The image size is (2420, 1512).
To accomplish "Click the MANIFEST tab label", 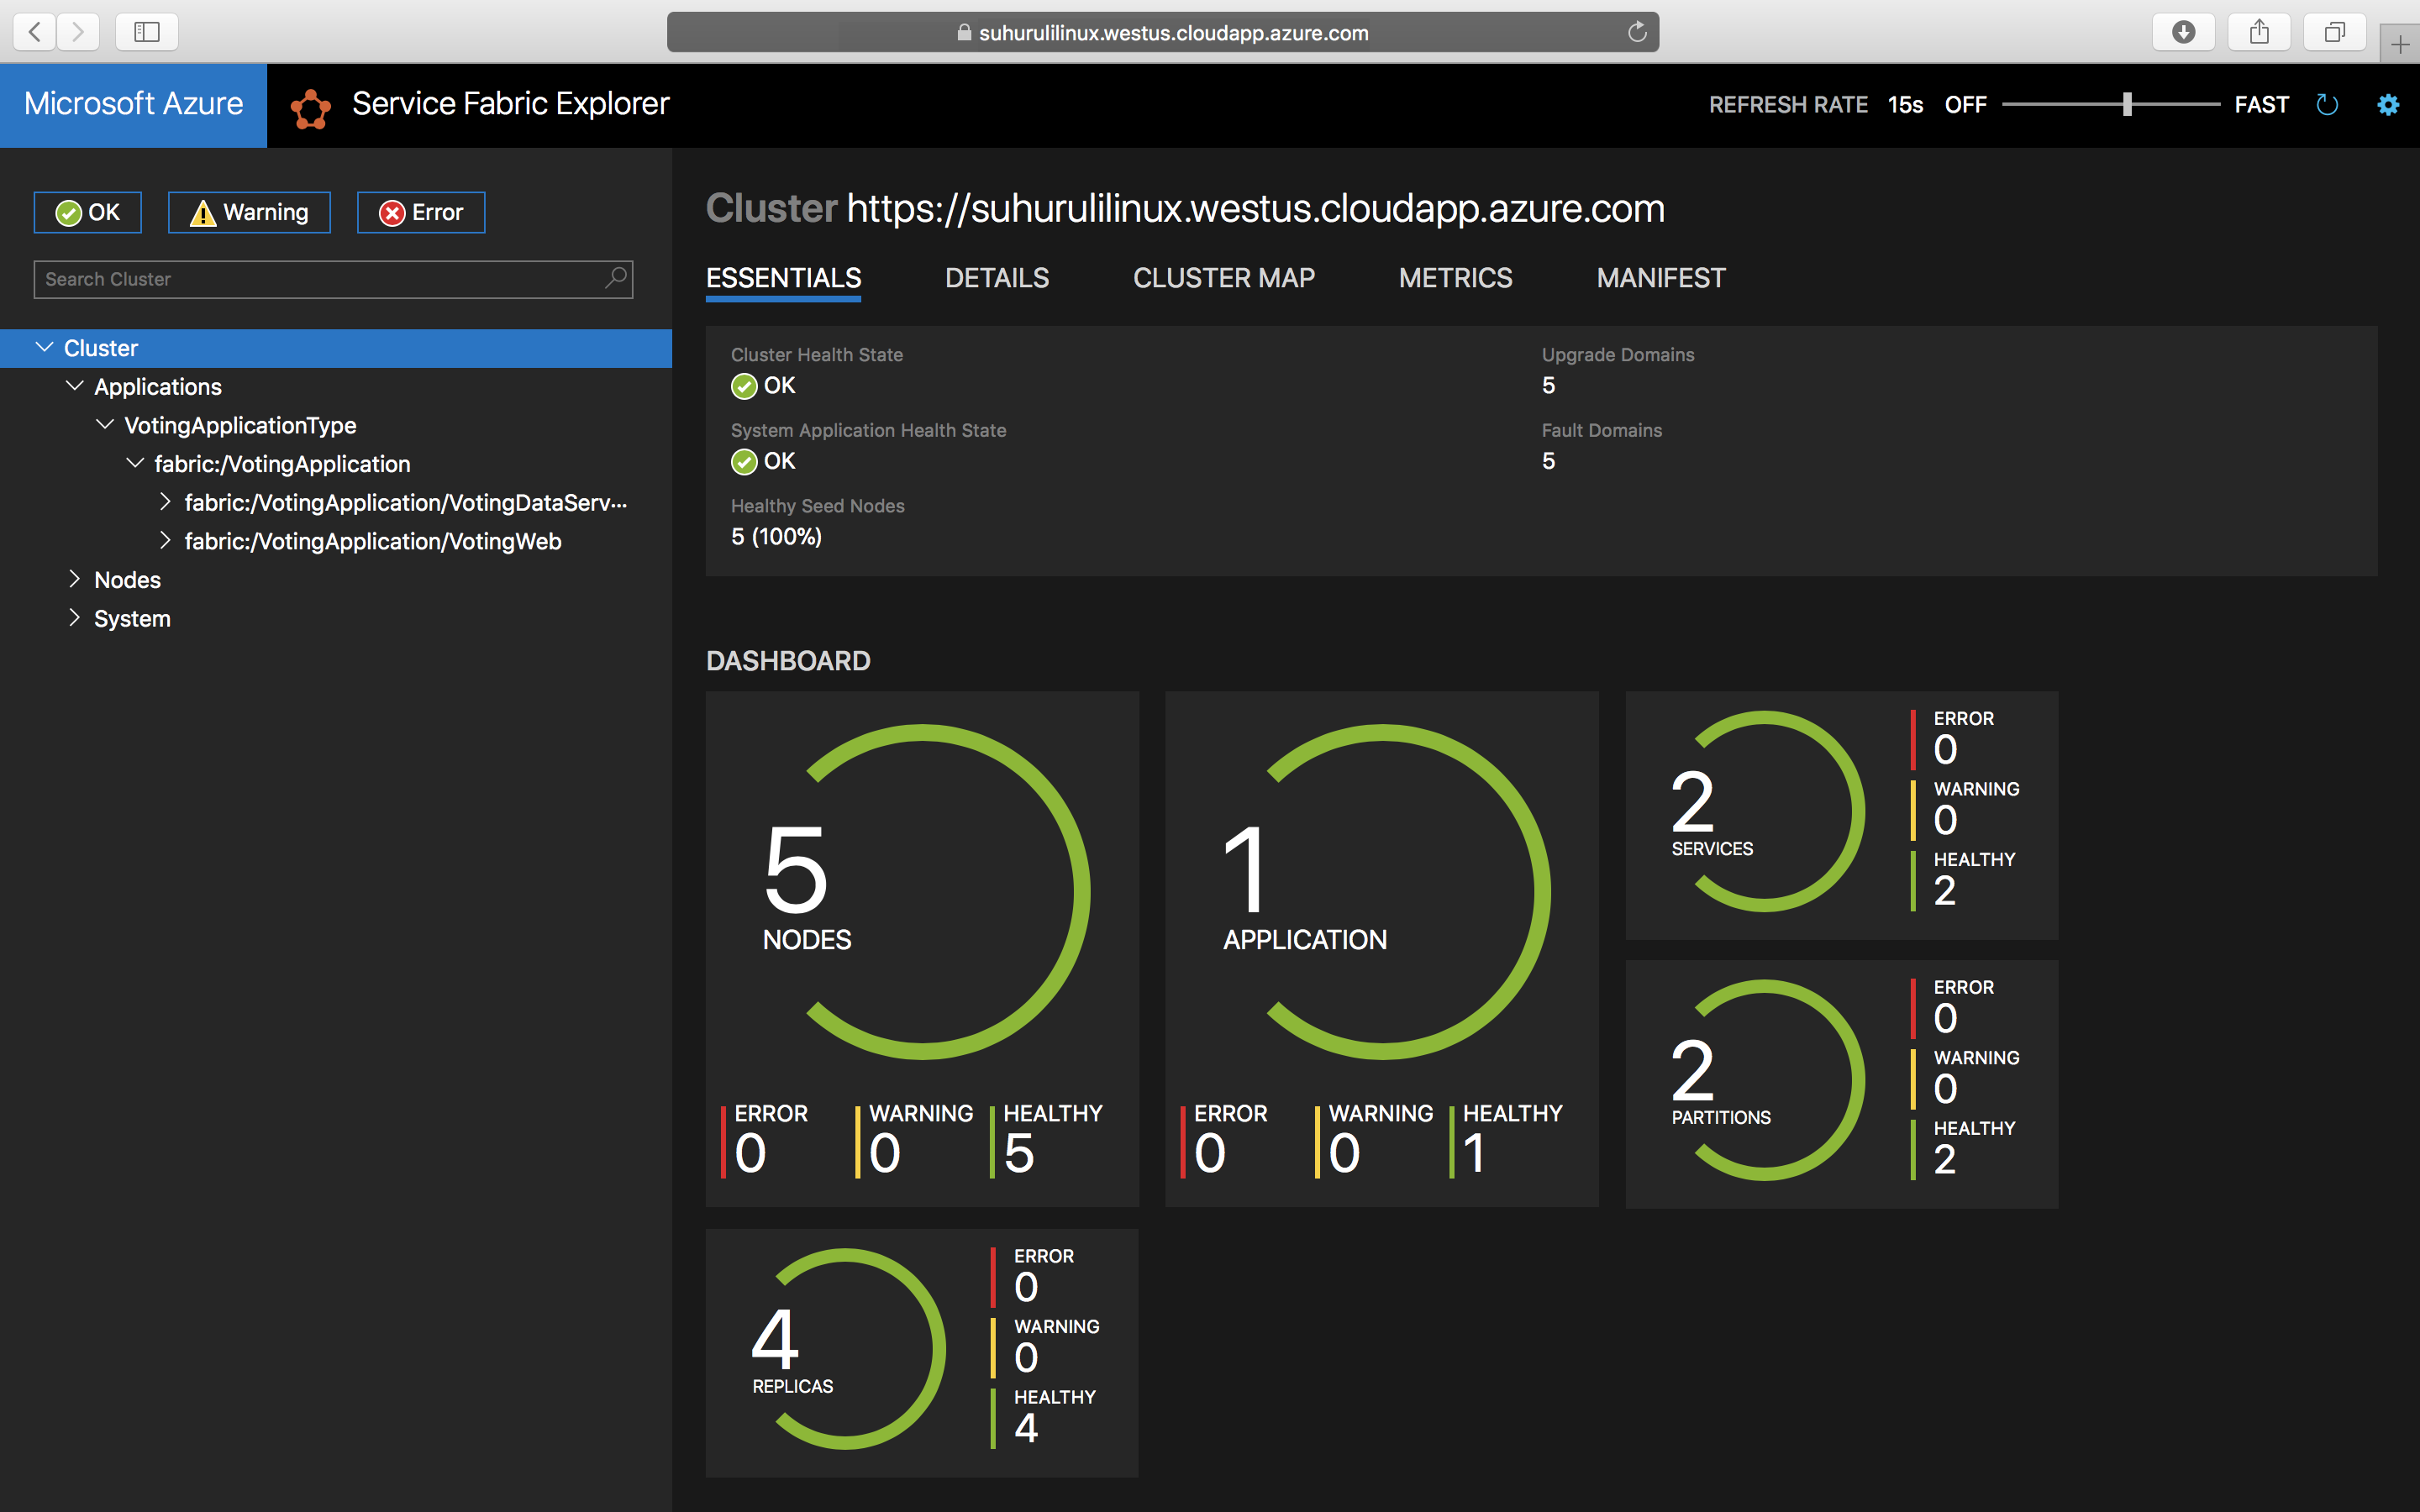I will pyautogui.click(x=1660, y=277).
